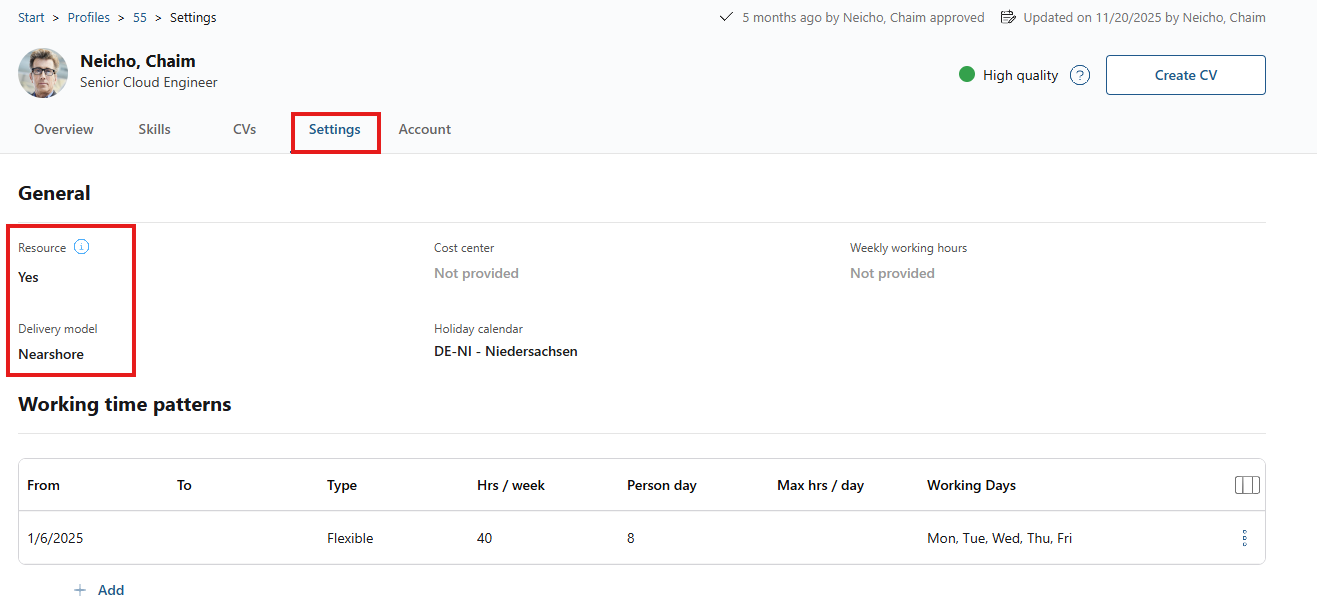This screenshot has width=1317, height=612.
Task: Click Weekly working hours Not provided value
Action: (x=892, y=273)
